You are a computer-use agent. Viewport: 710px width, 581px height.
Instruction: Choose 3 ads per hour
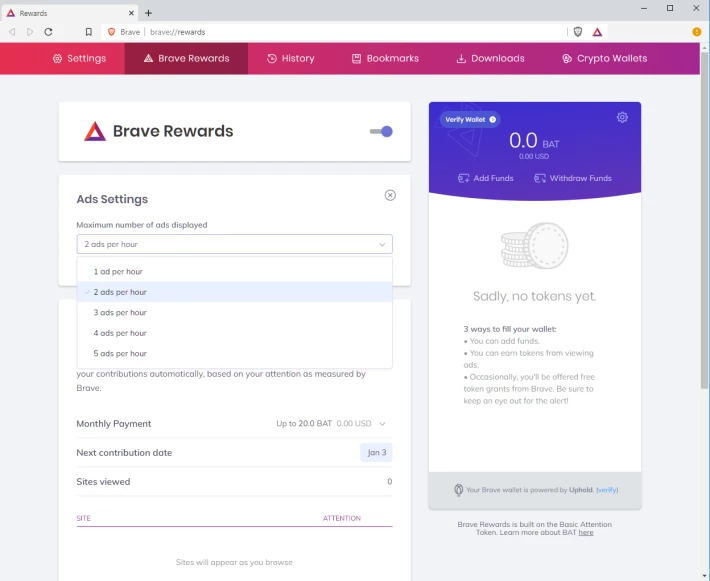(235, 312)
